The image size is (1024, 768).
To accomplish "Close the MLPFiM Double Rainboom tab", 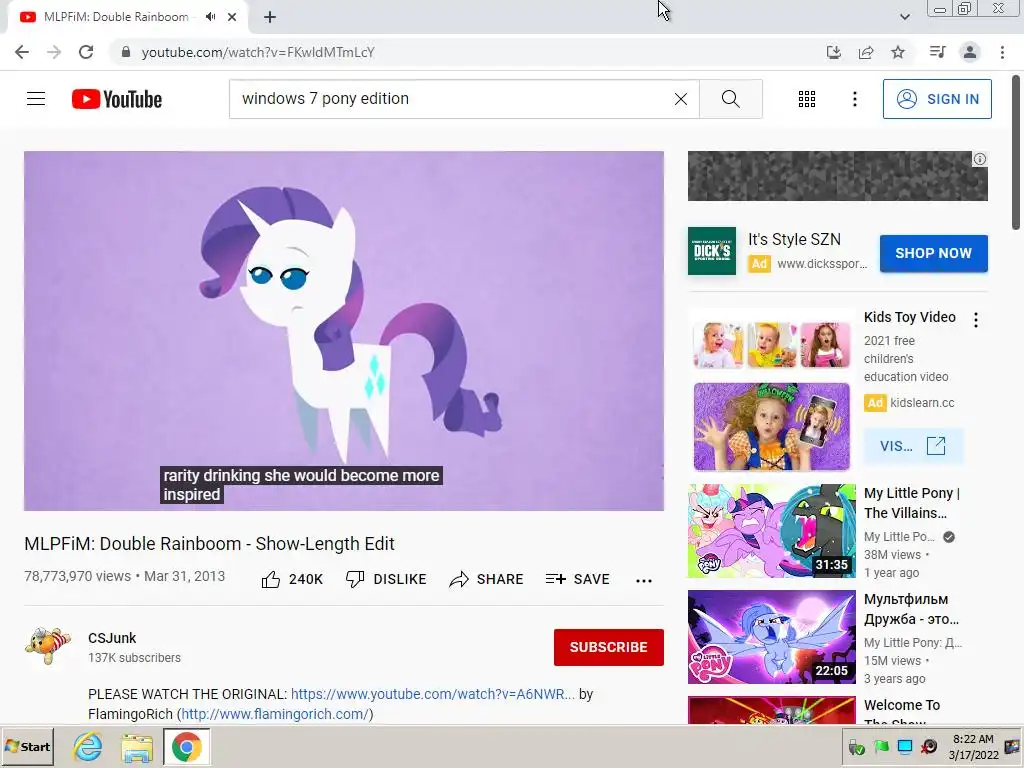I will pos(232,17).
